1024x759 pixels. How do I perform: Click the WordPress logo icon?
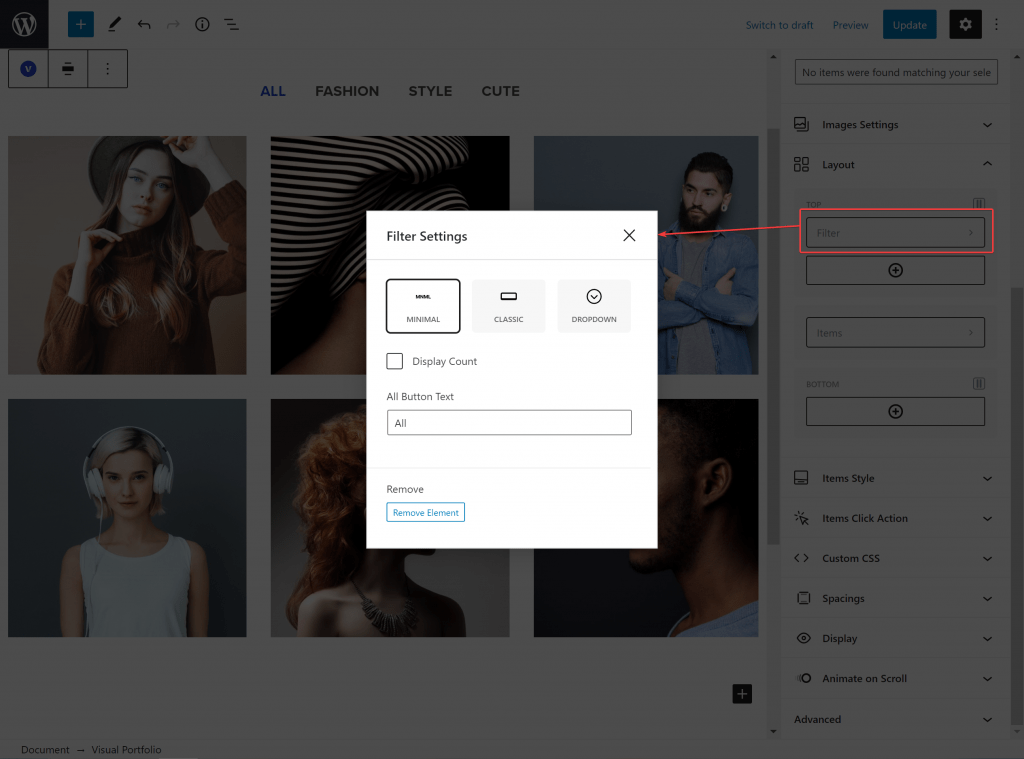(x=24, y=24)
